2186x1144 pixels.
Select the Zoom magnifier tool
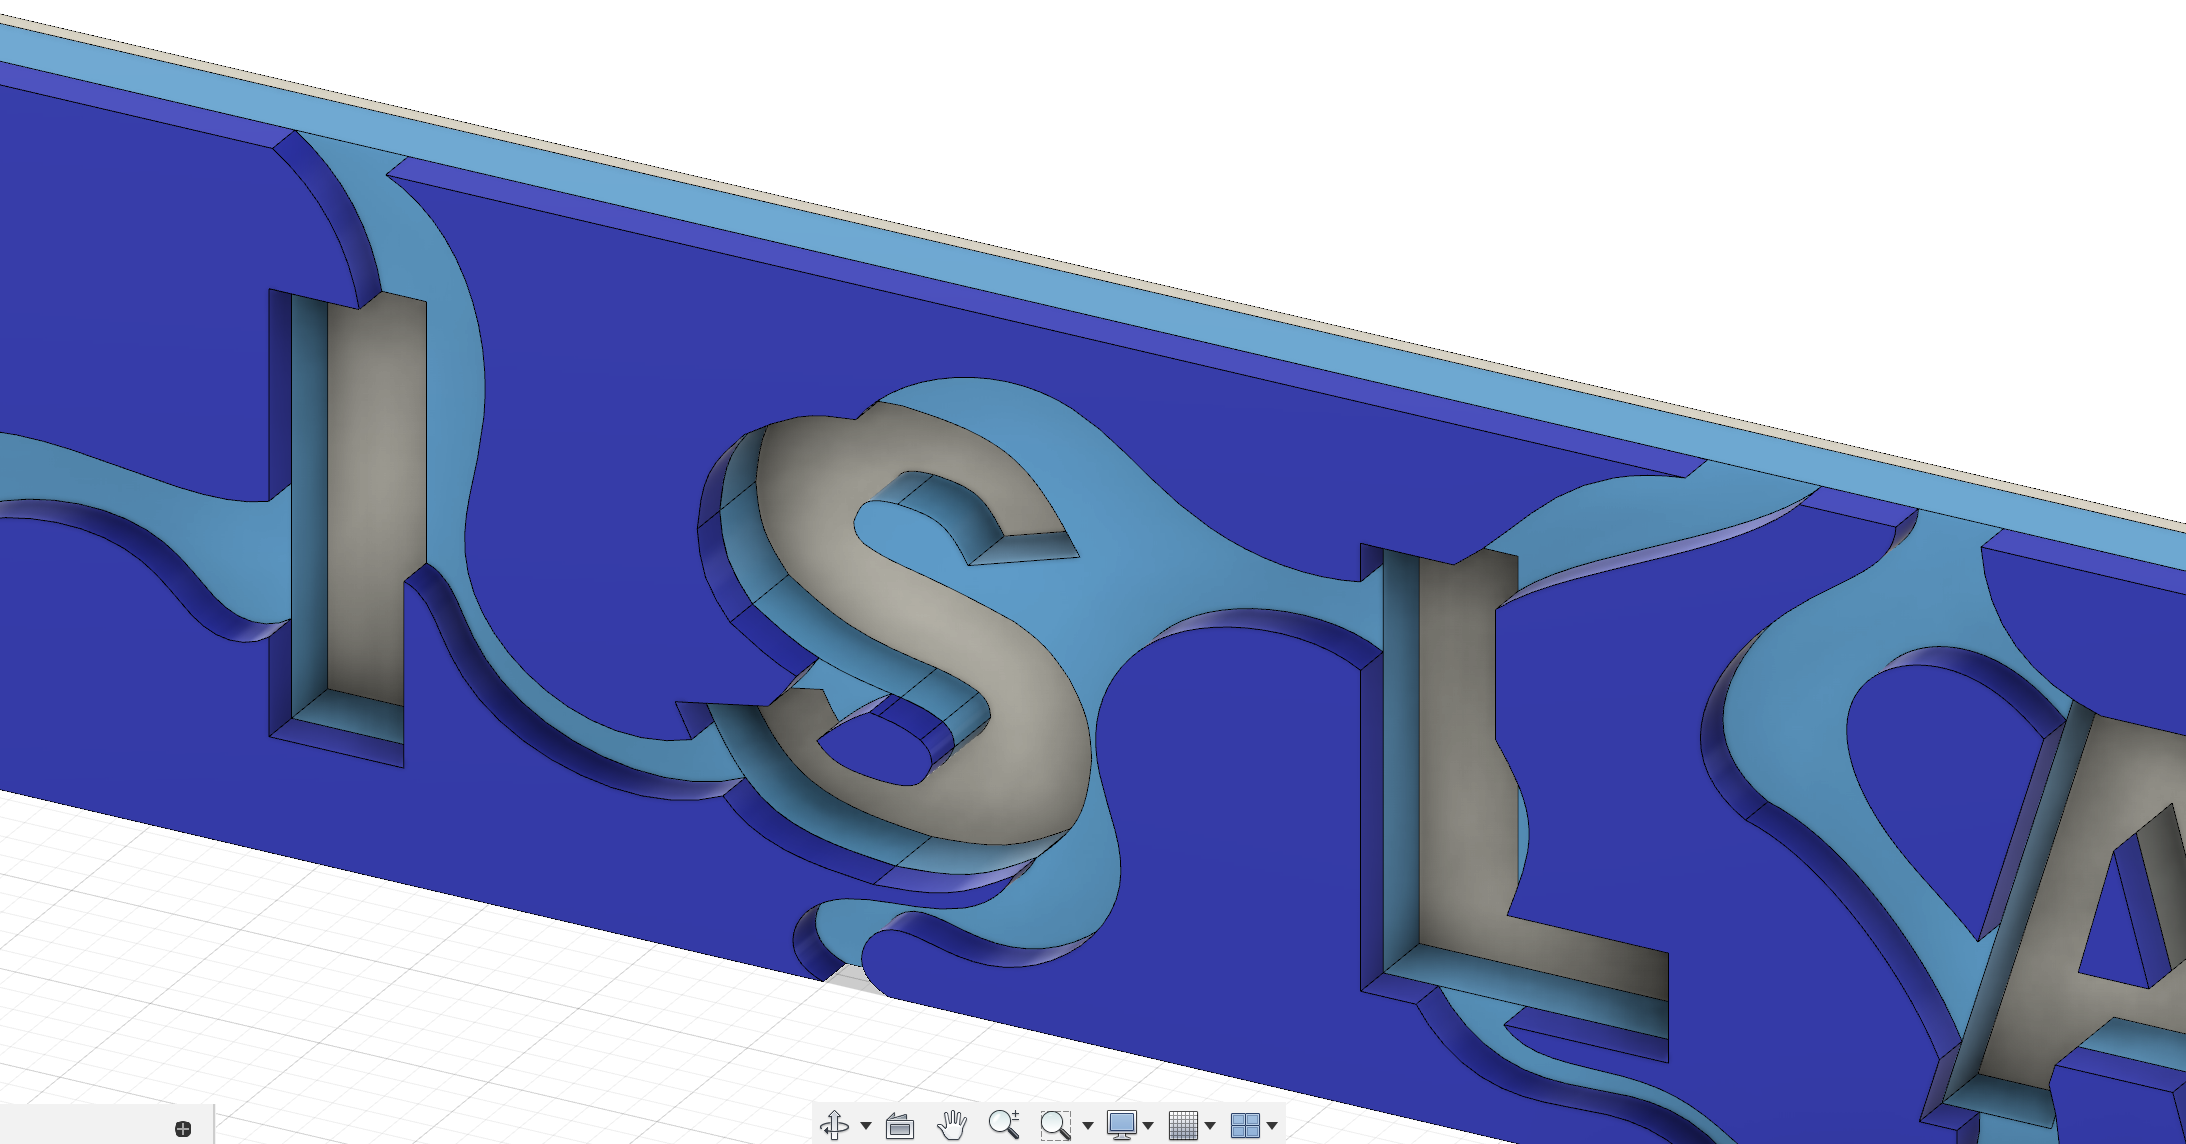tap(1004, 1125)
